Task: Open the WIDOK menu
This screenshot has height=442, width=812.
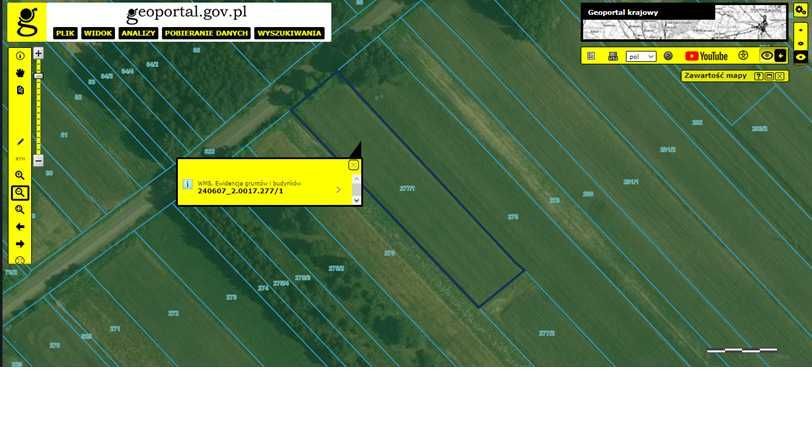Action: click(x=98, y=33)
